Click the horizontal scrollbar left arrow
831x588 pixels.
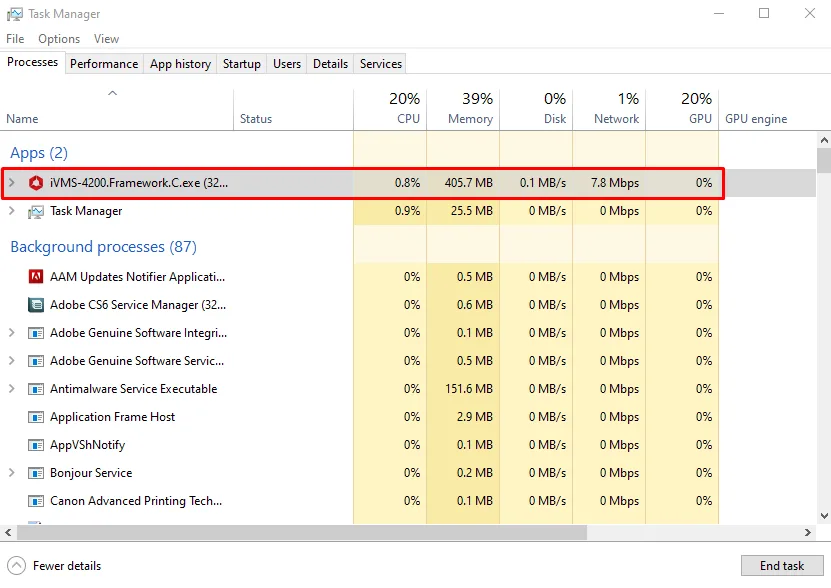coord(8,532)
